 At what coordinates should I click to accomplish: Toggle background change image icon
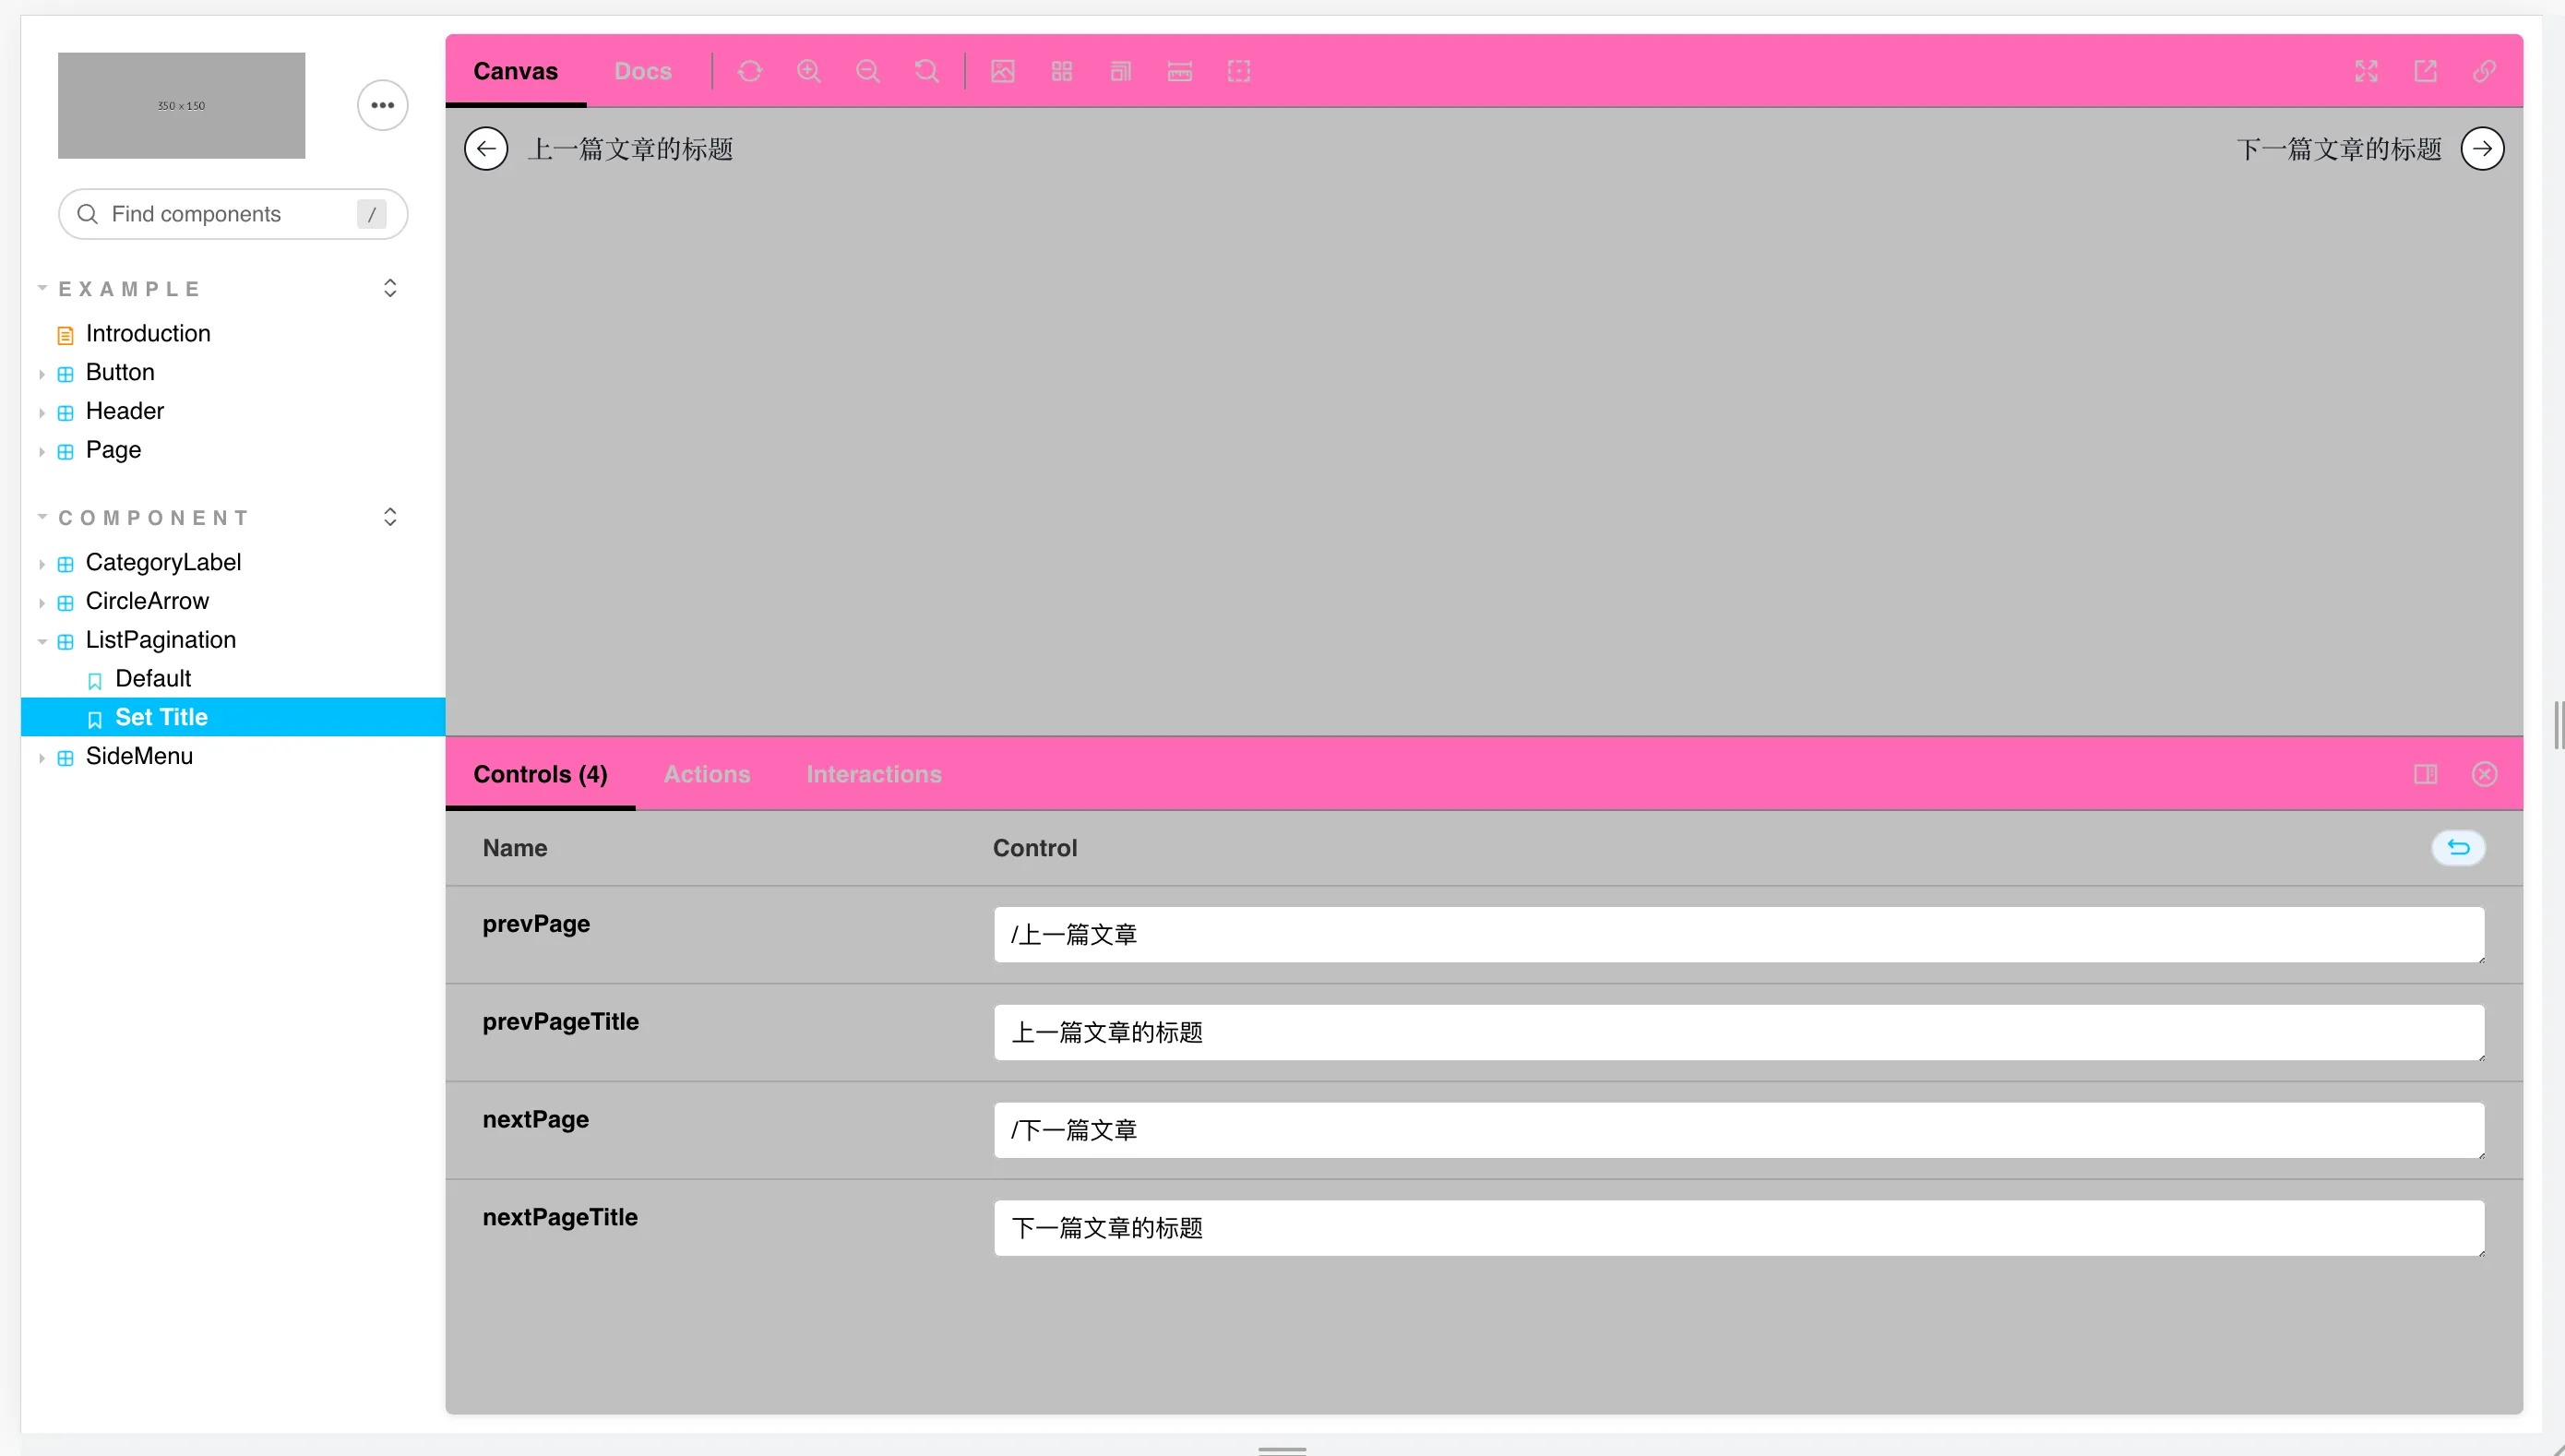pyautogui.click(x=1003, y=71)
